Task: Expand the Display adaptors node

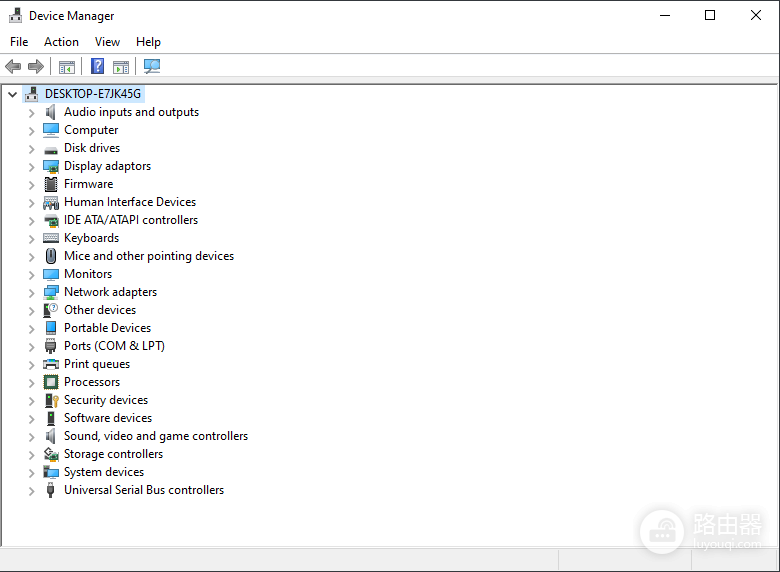Action: pyautogui.click(x=31, y=167)
